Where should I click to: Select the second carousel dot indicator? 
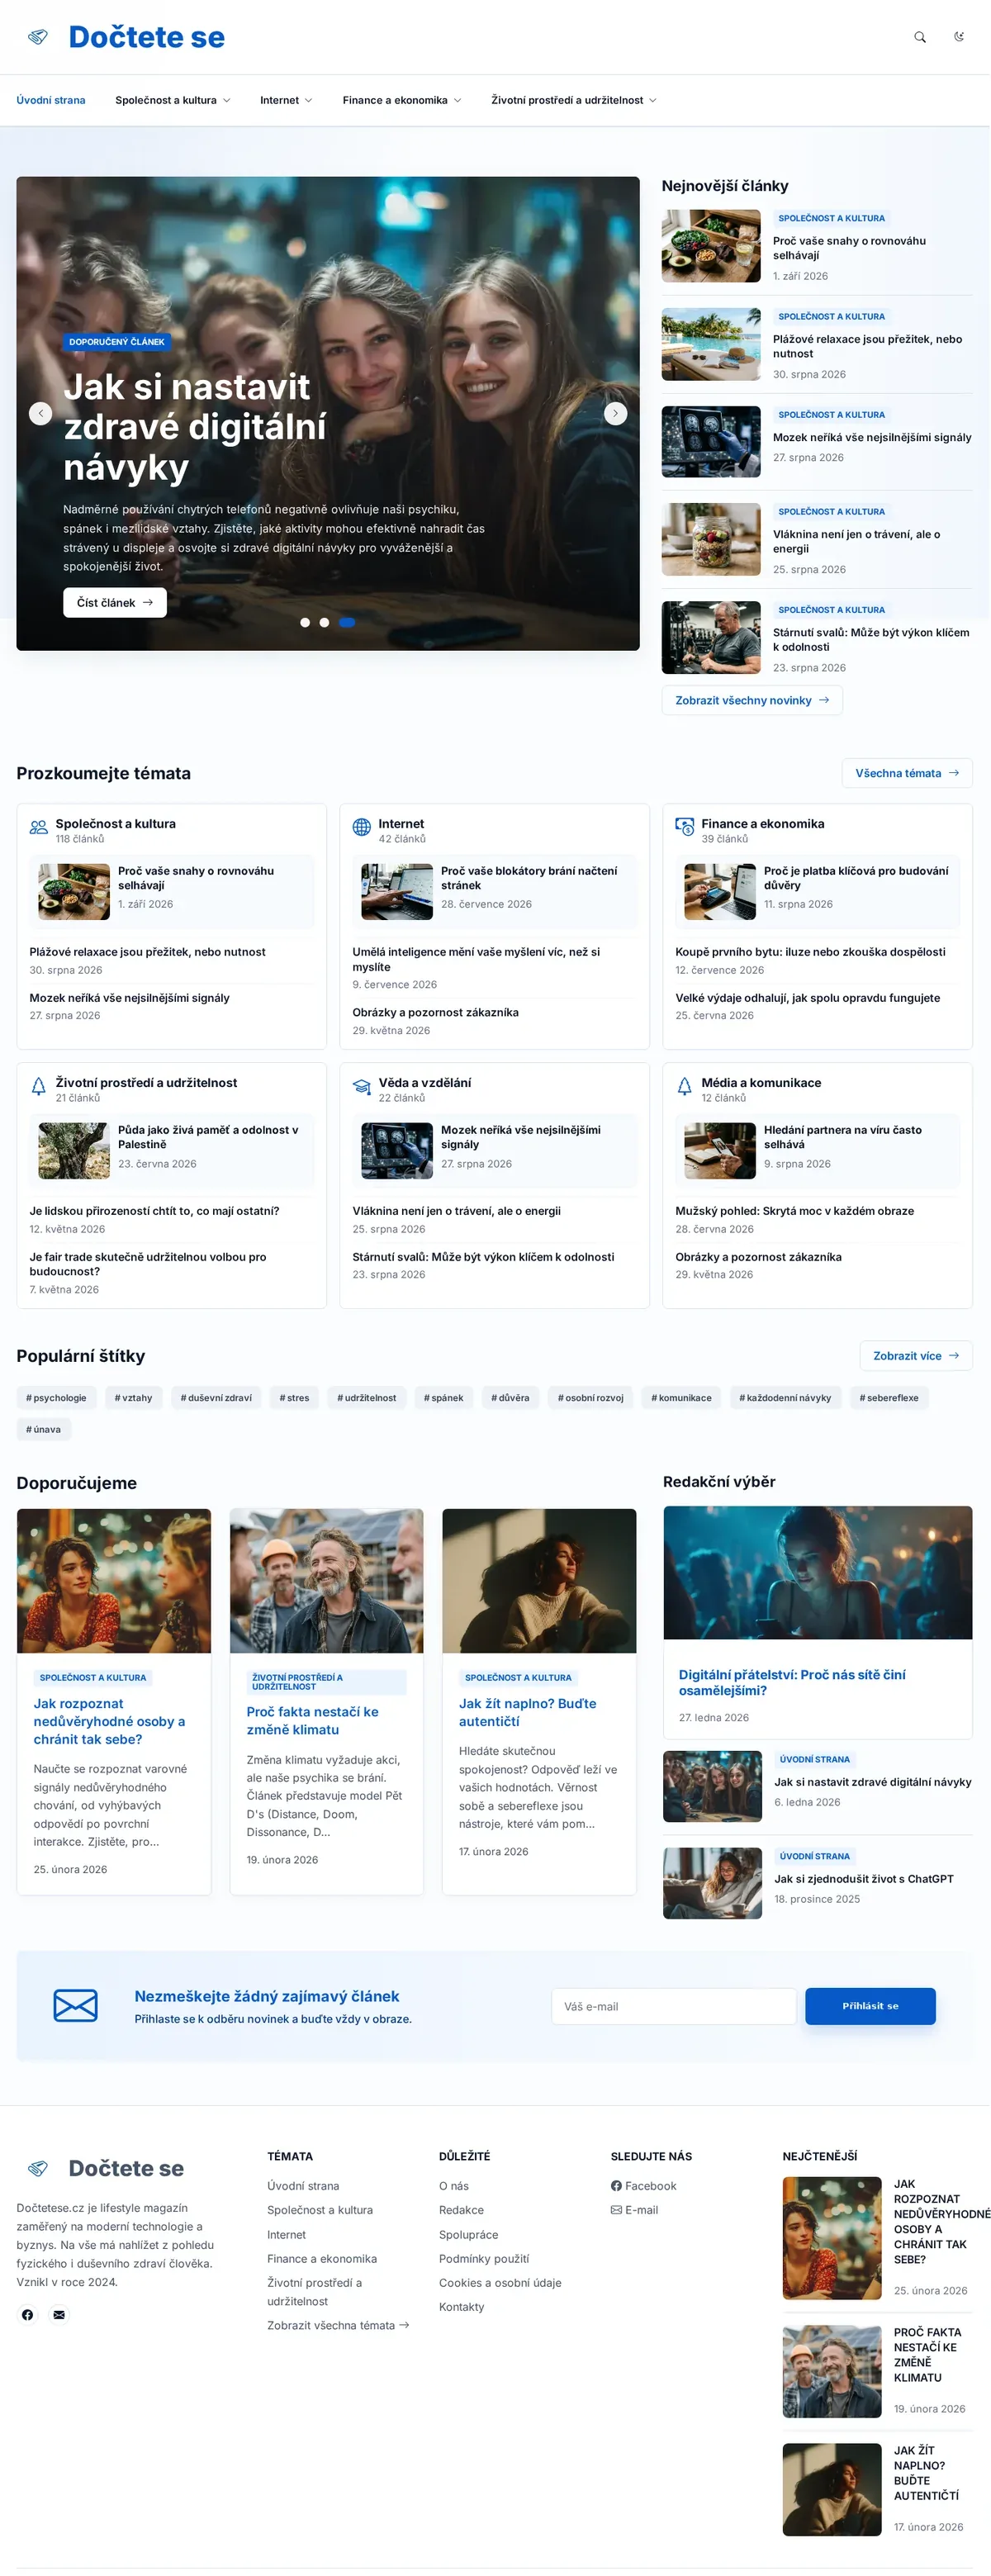[324, 622]
